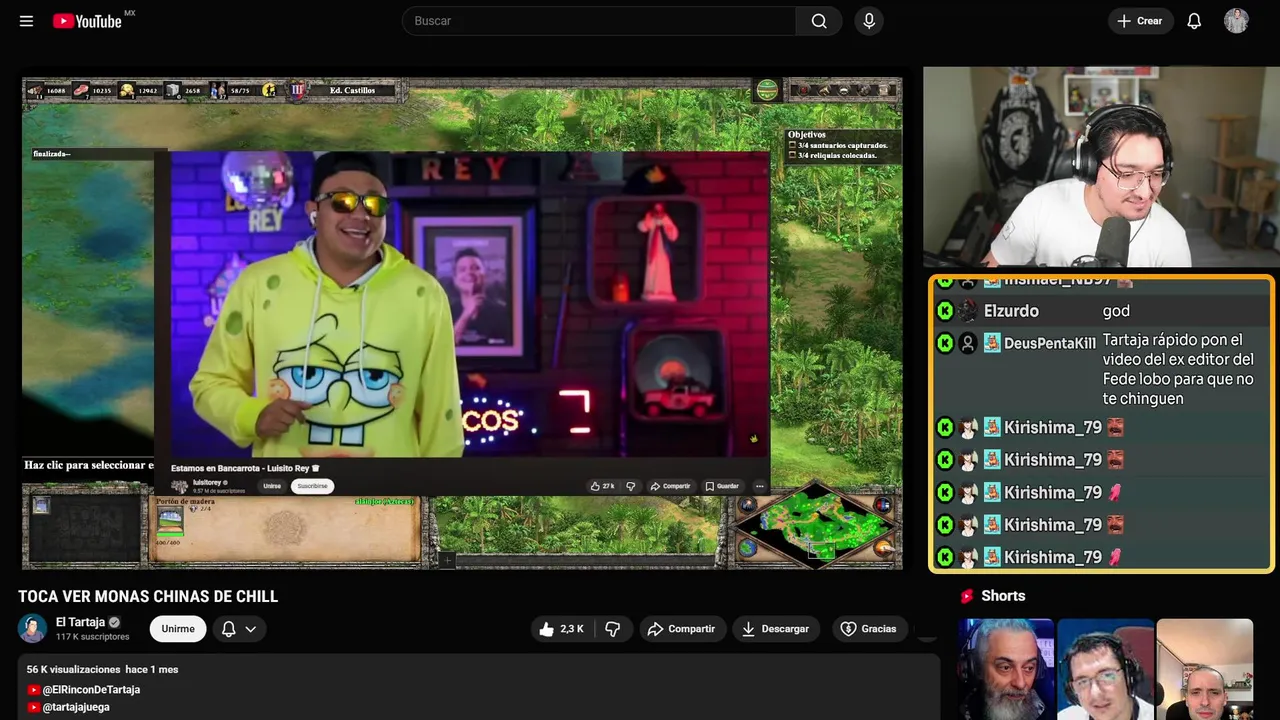Open the third Short thumbnail
Screen dimensions: 1280x720
click(1204, 669)
